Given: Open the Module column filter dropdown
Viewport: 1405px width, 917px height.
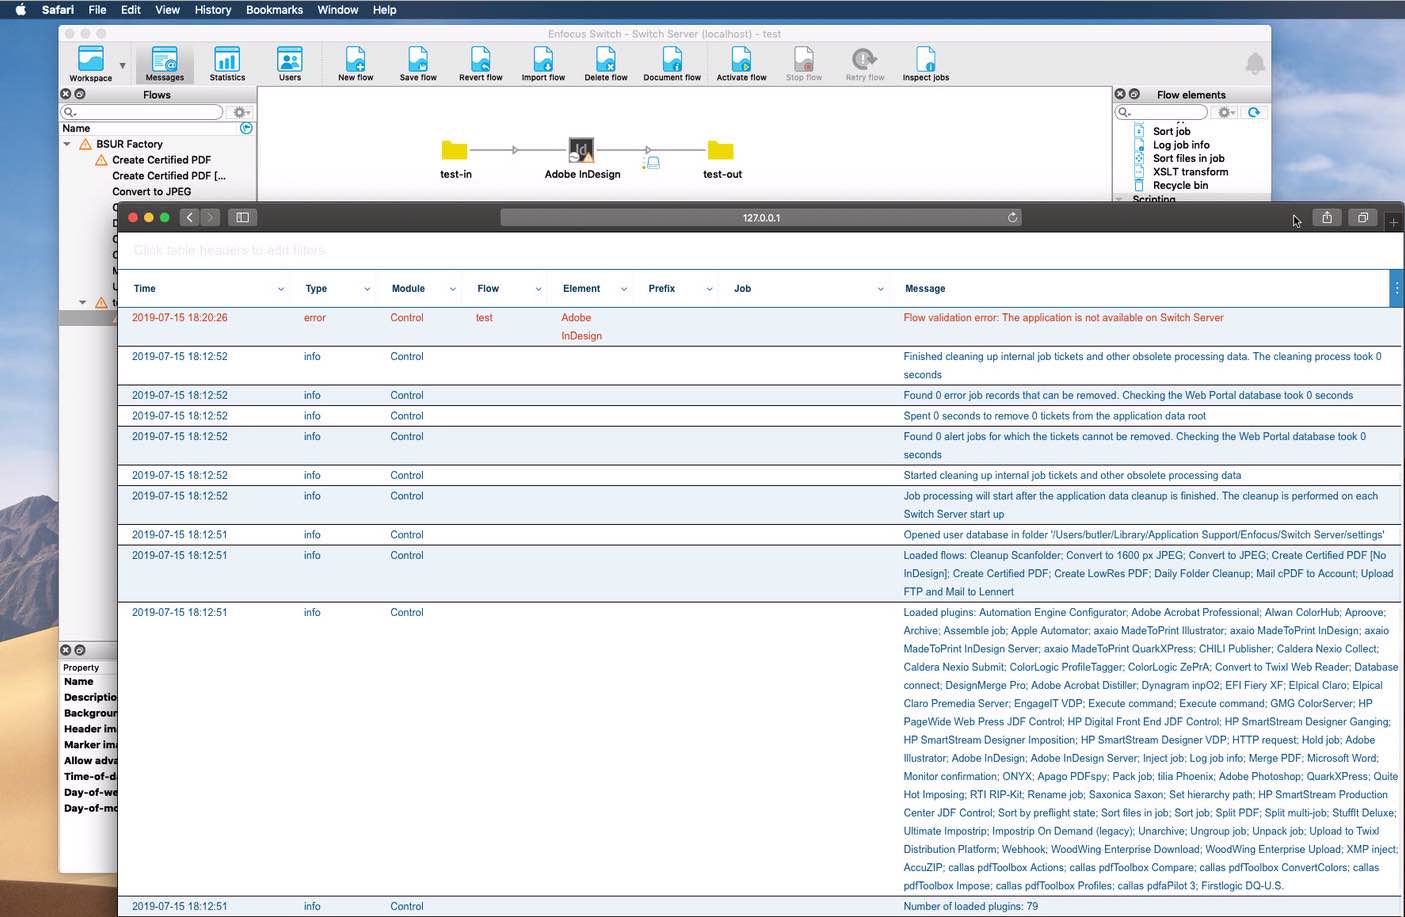Looking at the screenshot, I should (x=452, y=289).
